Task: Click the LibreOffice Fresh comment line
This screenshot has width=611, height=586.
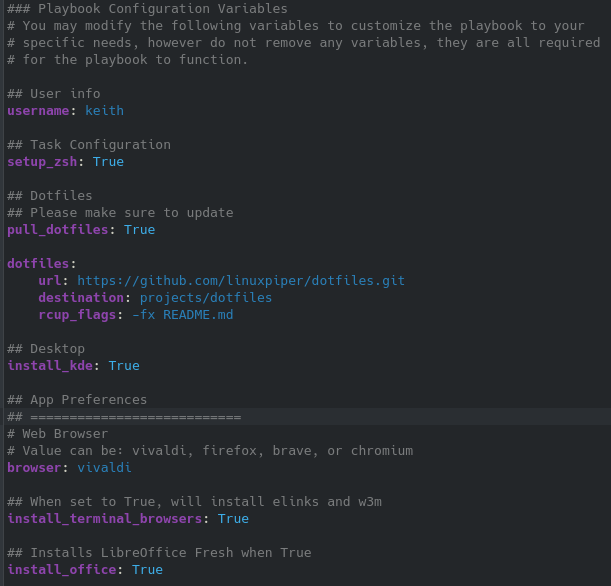Action: [159, 552]
